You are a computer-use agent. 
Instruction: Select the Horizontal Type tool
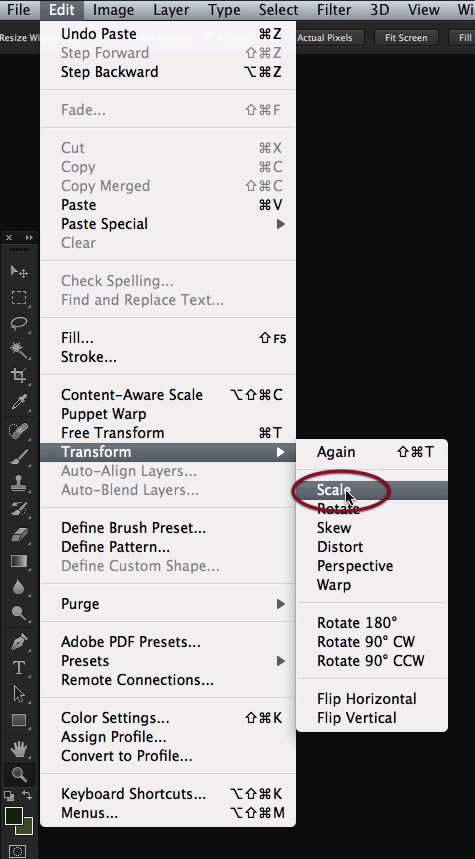(x=19, y=667)
